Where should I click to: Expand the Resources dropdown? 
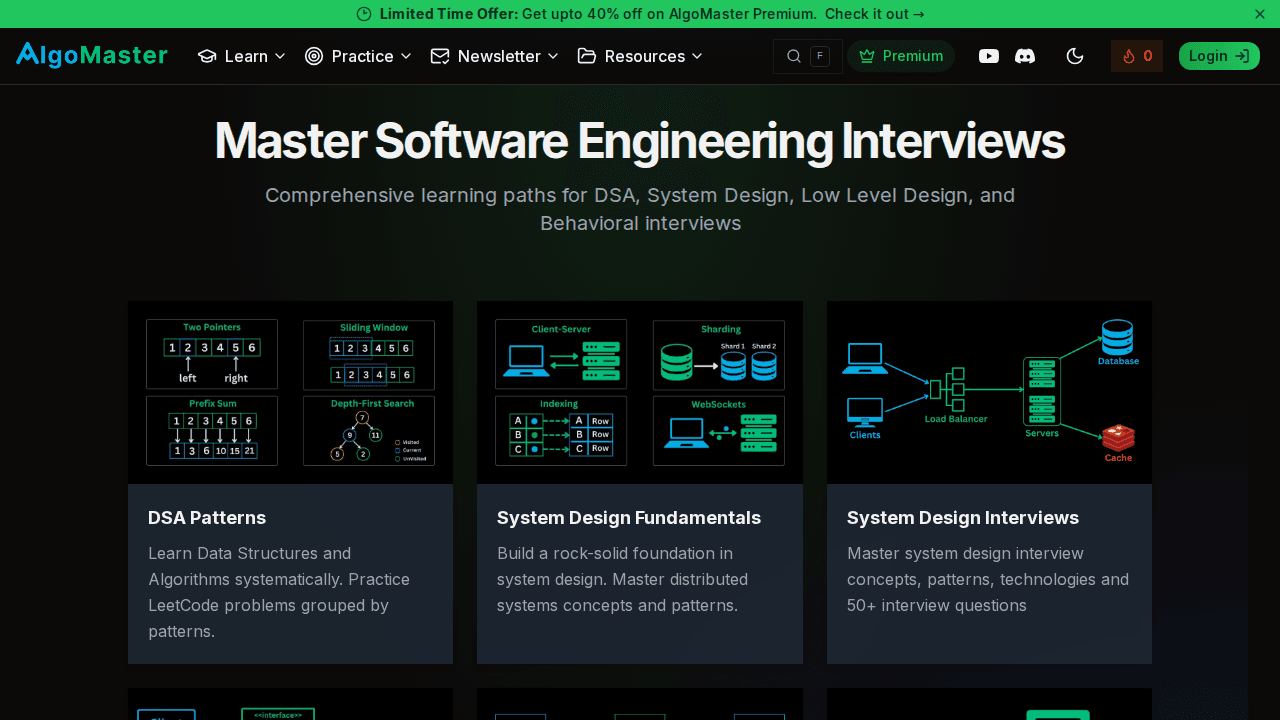pos(640,56)
